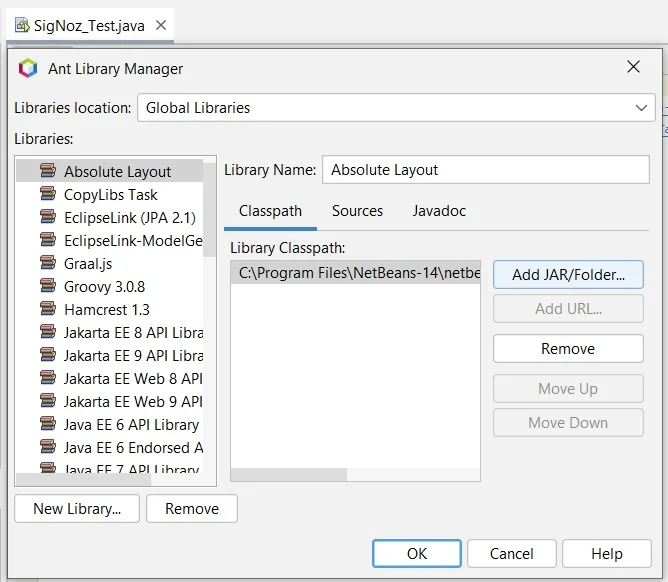
Task: Select Jakarta EE 9 API Library entry
Action: tap(109, 355)
